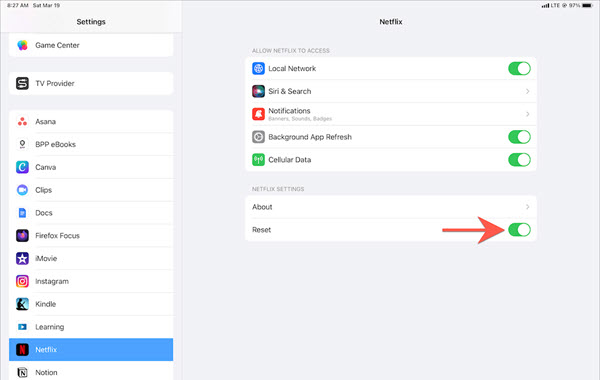Open Siri & Search settings label
Screen dimensions: 600x380
point(290,91)
